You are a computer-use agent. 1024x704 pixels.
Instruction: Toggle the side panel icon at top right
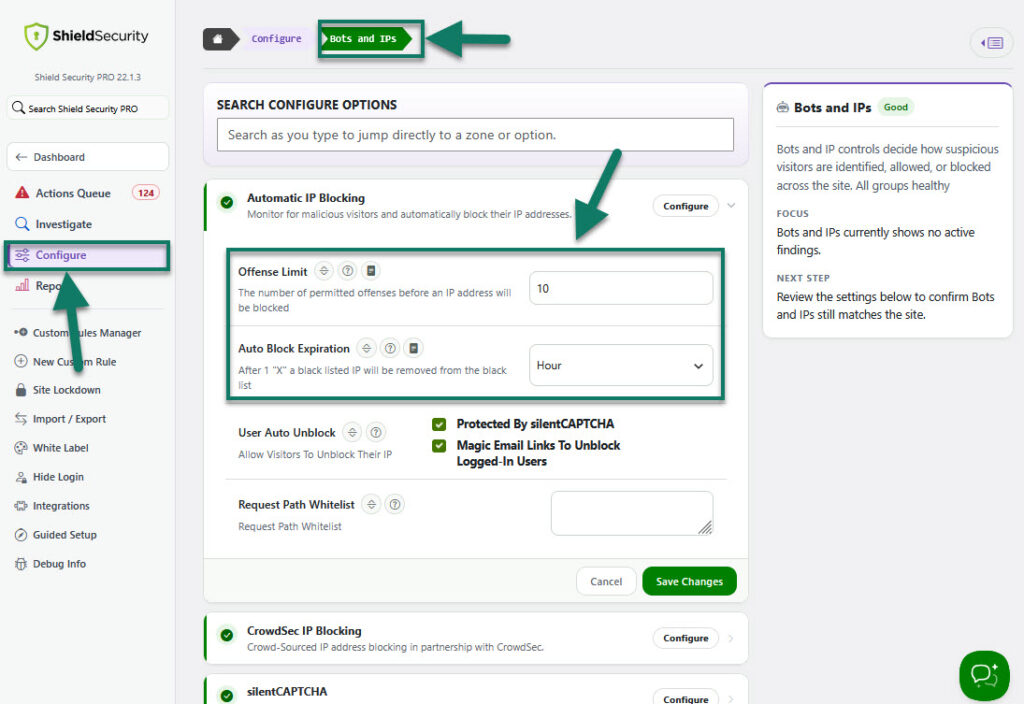[x=991, y=43]
